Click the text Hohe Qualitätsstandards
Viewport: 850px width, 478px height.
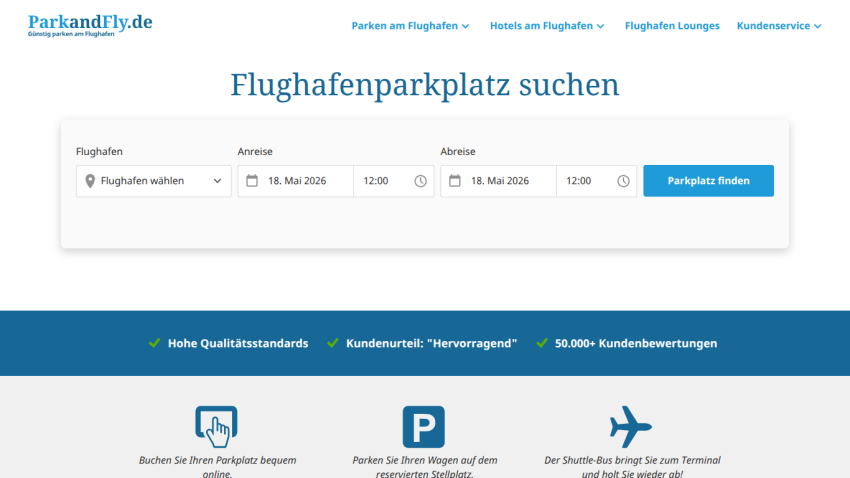pyautogui.click(x=238, y=343)
